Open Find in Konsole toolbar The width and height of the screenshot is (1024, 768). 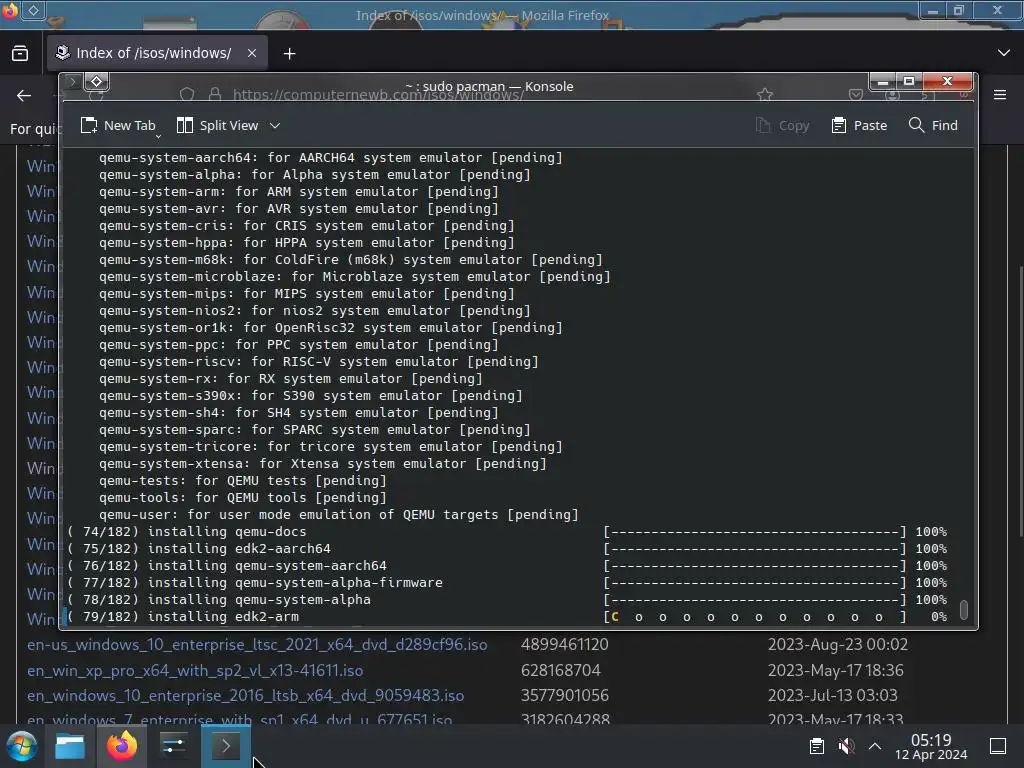tap(933, 125)
